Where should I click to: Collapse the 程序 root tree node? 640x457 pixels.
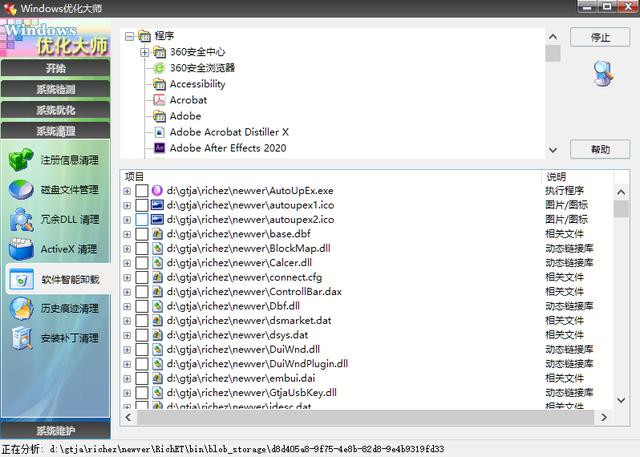pyautogui.click(x=129, y=36)
